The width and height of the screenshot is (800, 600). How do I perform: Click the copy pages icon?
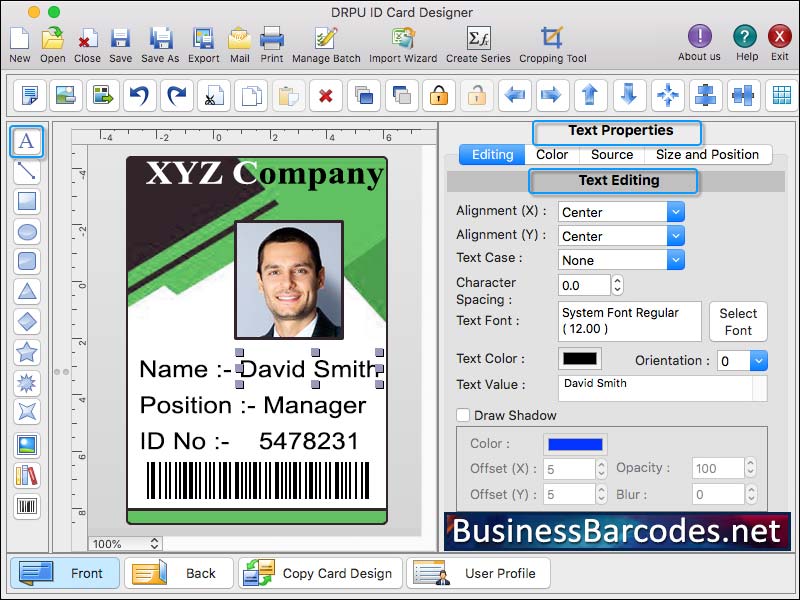(x=251, y=95)
